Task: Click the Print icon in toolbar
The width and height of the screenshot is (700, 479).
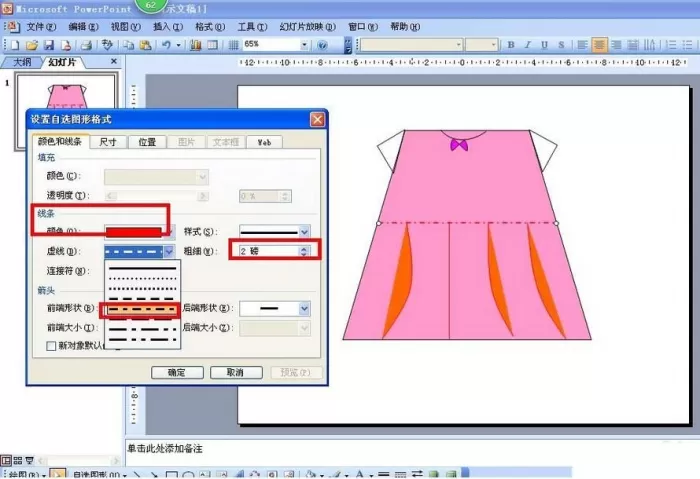Action: [x=87, y=45]
